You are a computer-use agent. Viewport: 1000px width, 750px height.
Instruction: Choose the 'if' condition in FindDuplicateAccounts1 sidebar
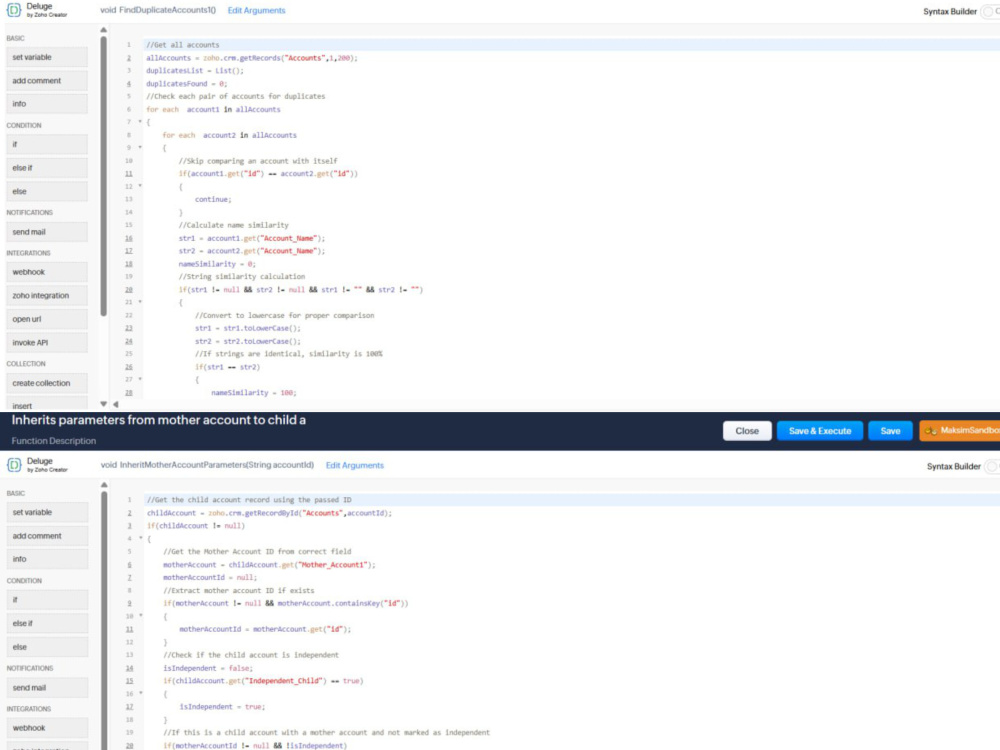coord(47,144)
